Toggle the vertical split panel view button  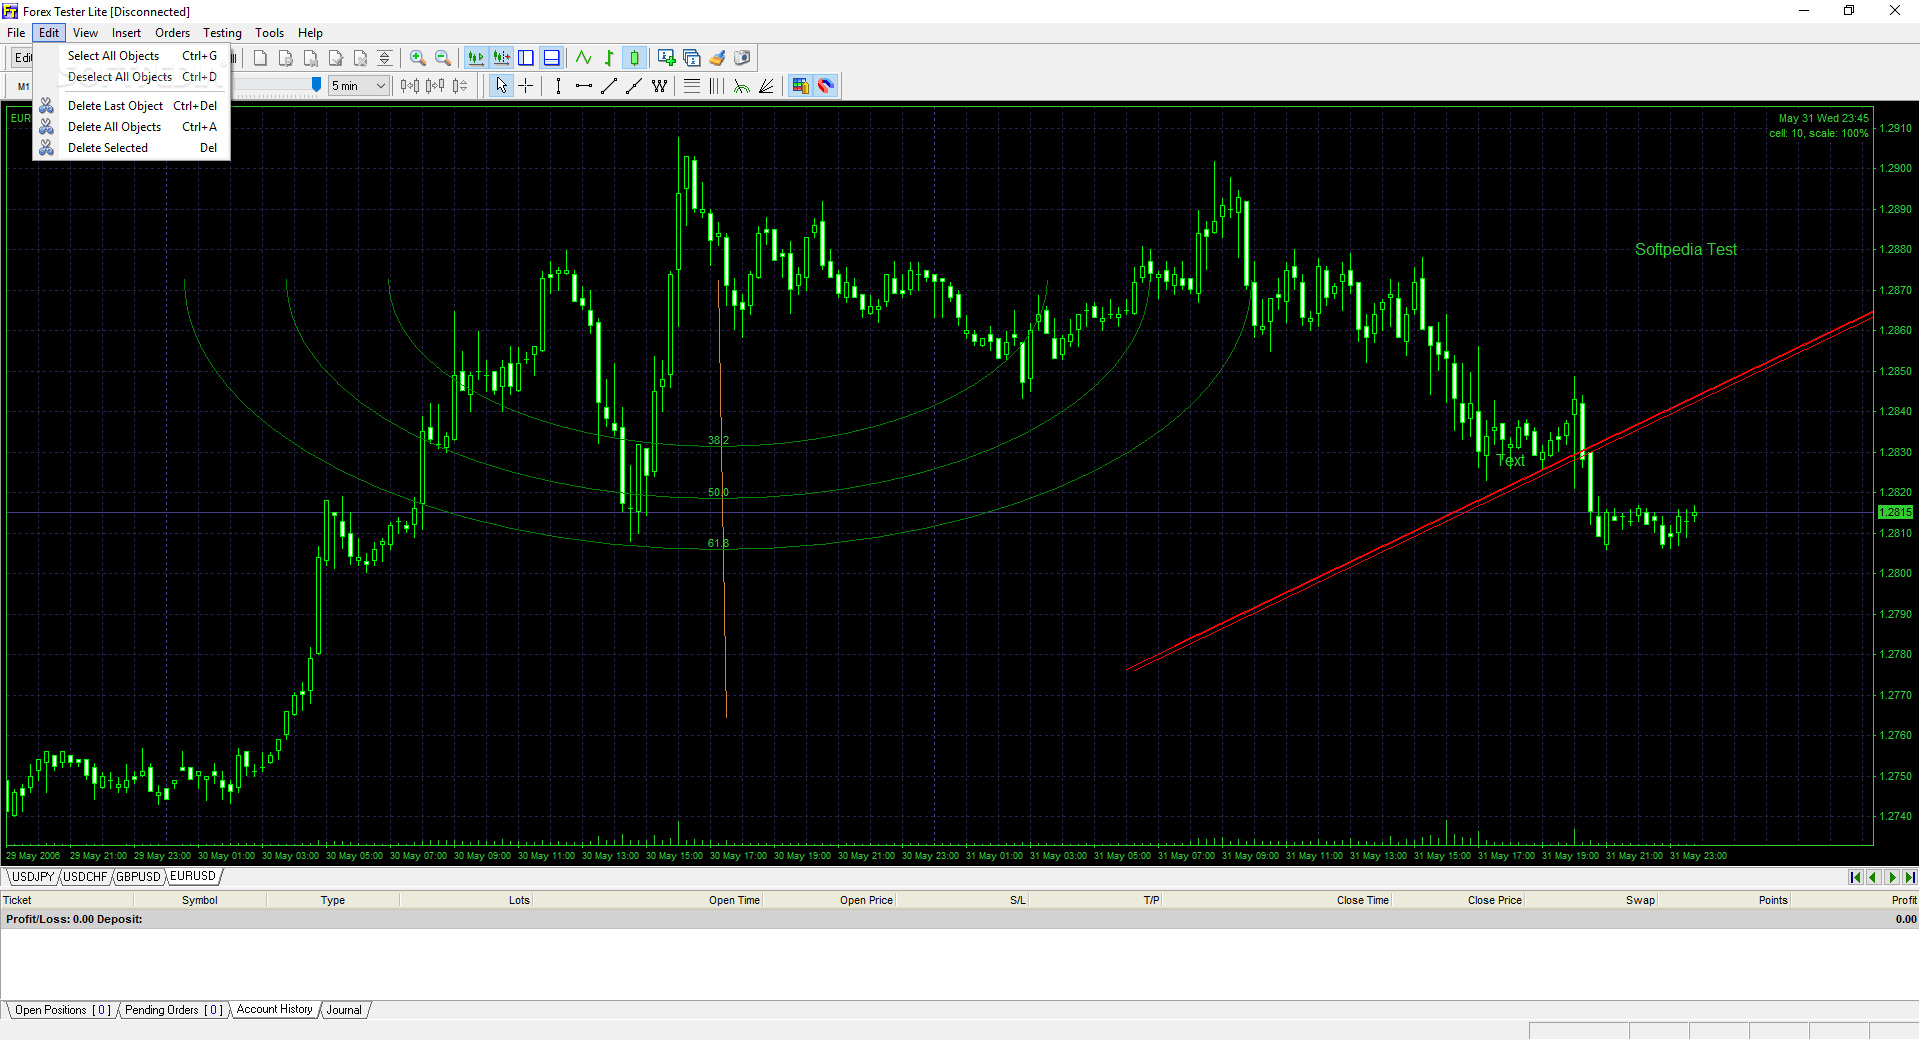(526, 58)
